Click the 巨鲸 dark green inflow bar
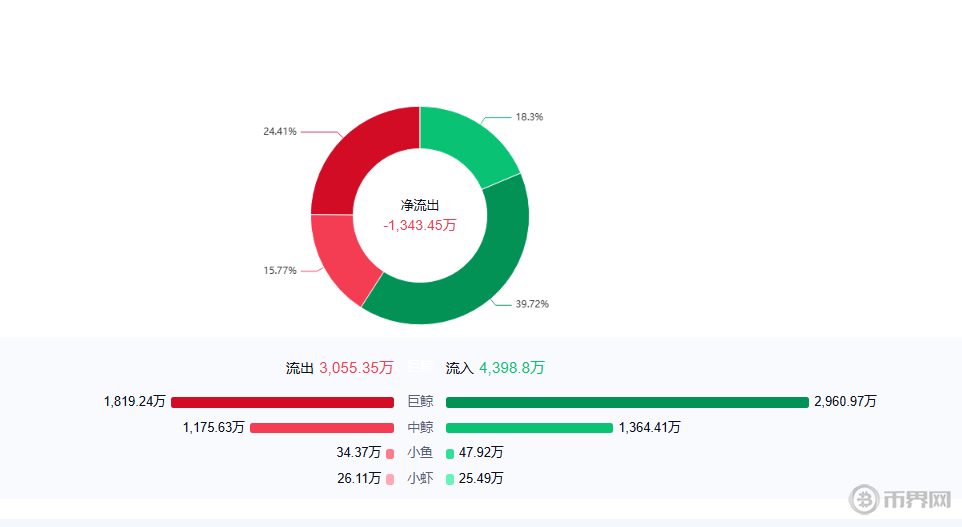Image resolution: width=962 pixels, height=527 pixels. coord(627,402)
